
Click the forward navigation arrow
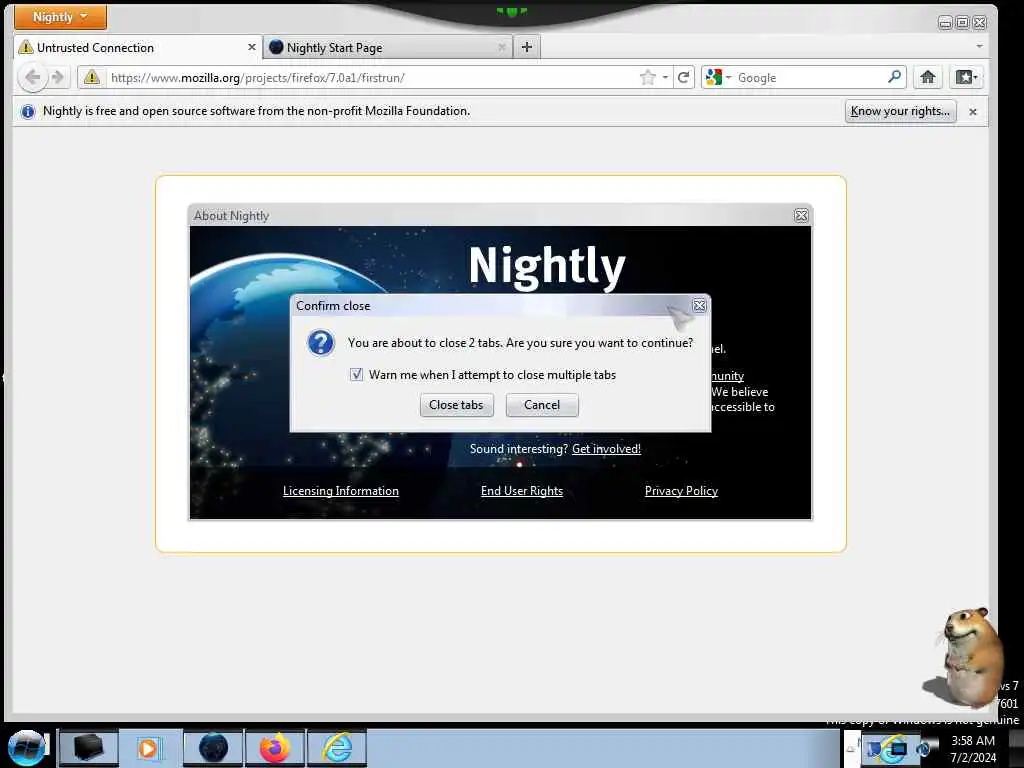click(x=58, y=78)
